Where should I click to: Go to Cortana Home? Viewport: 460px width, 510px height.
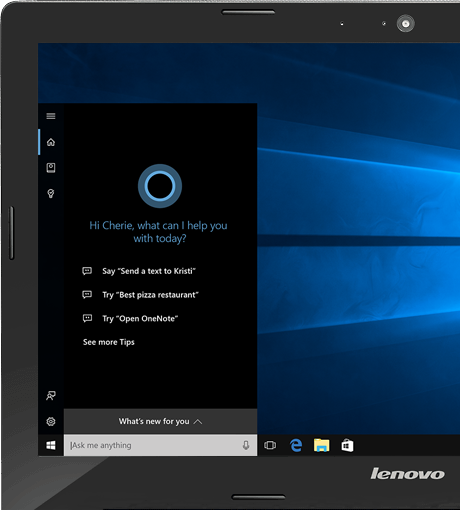pos(51,142)
